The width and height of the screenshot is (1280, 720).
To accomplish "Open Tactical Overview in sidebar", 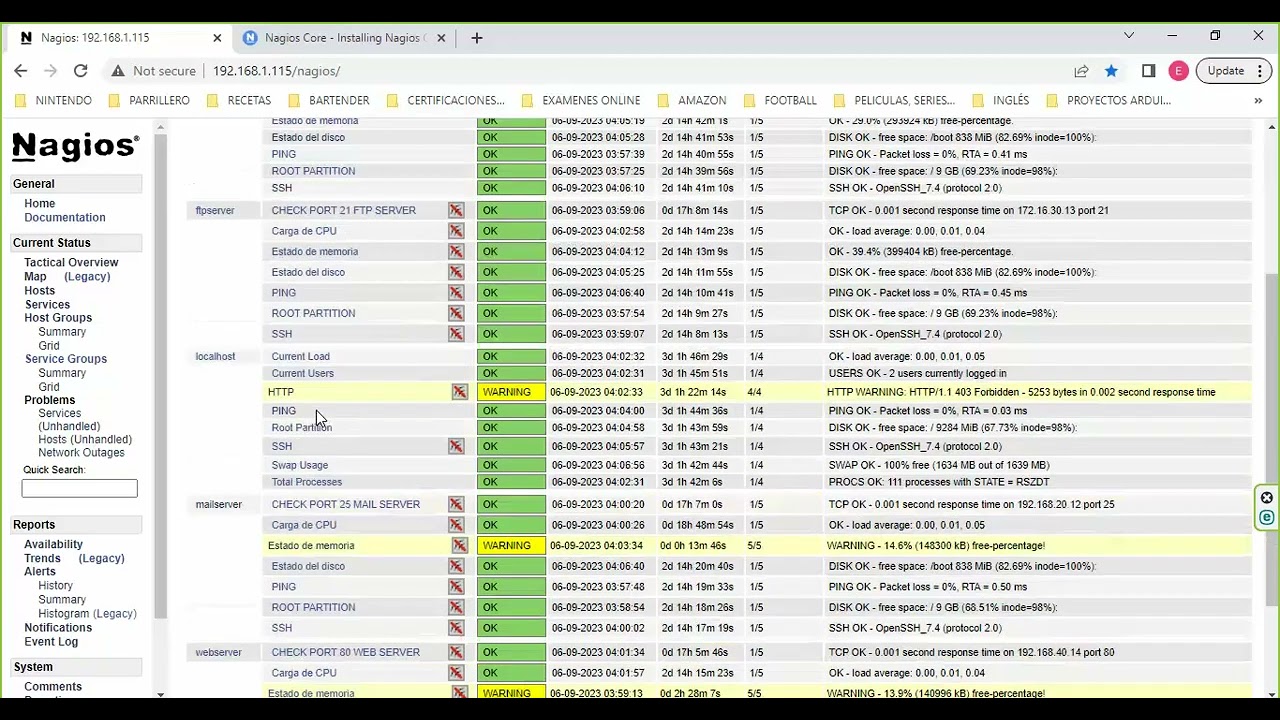I will click(71, 262).
